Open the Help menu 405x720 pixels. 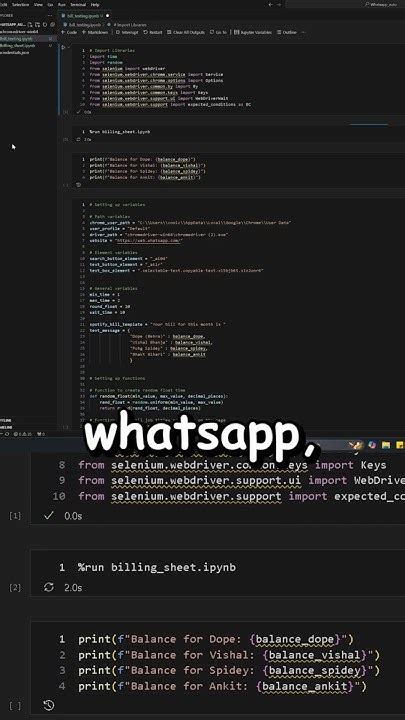click(95, 4)
